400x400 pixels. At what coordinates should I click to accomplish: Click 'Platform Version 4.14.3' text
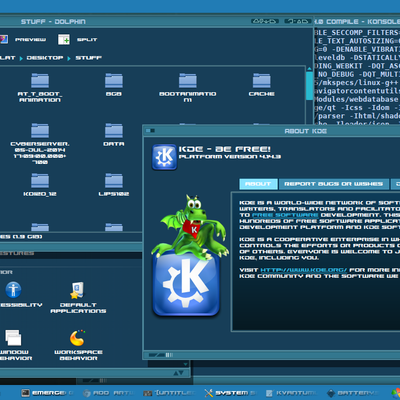pos(230,157)
